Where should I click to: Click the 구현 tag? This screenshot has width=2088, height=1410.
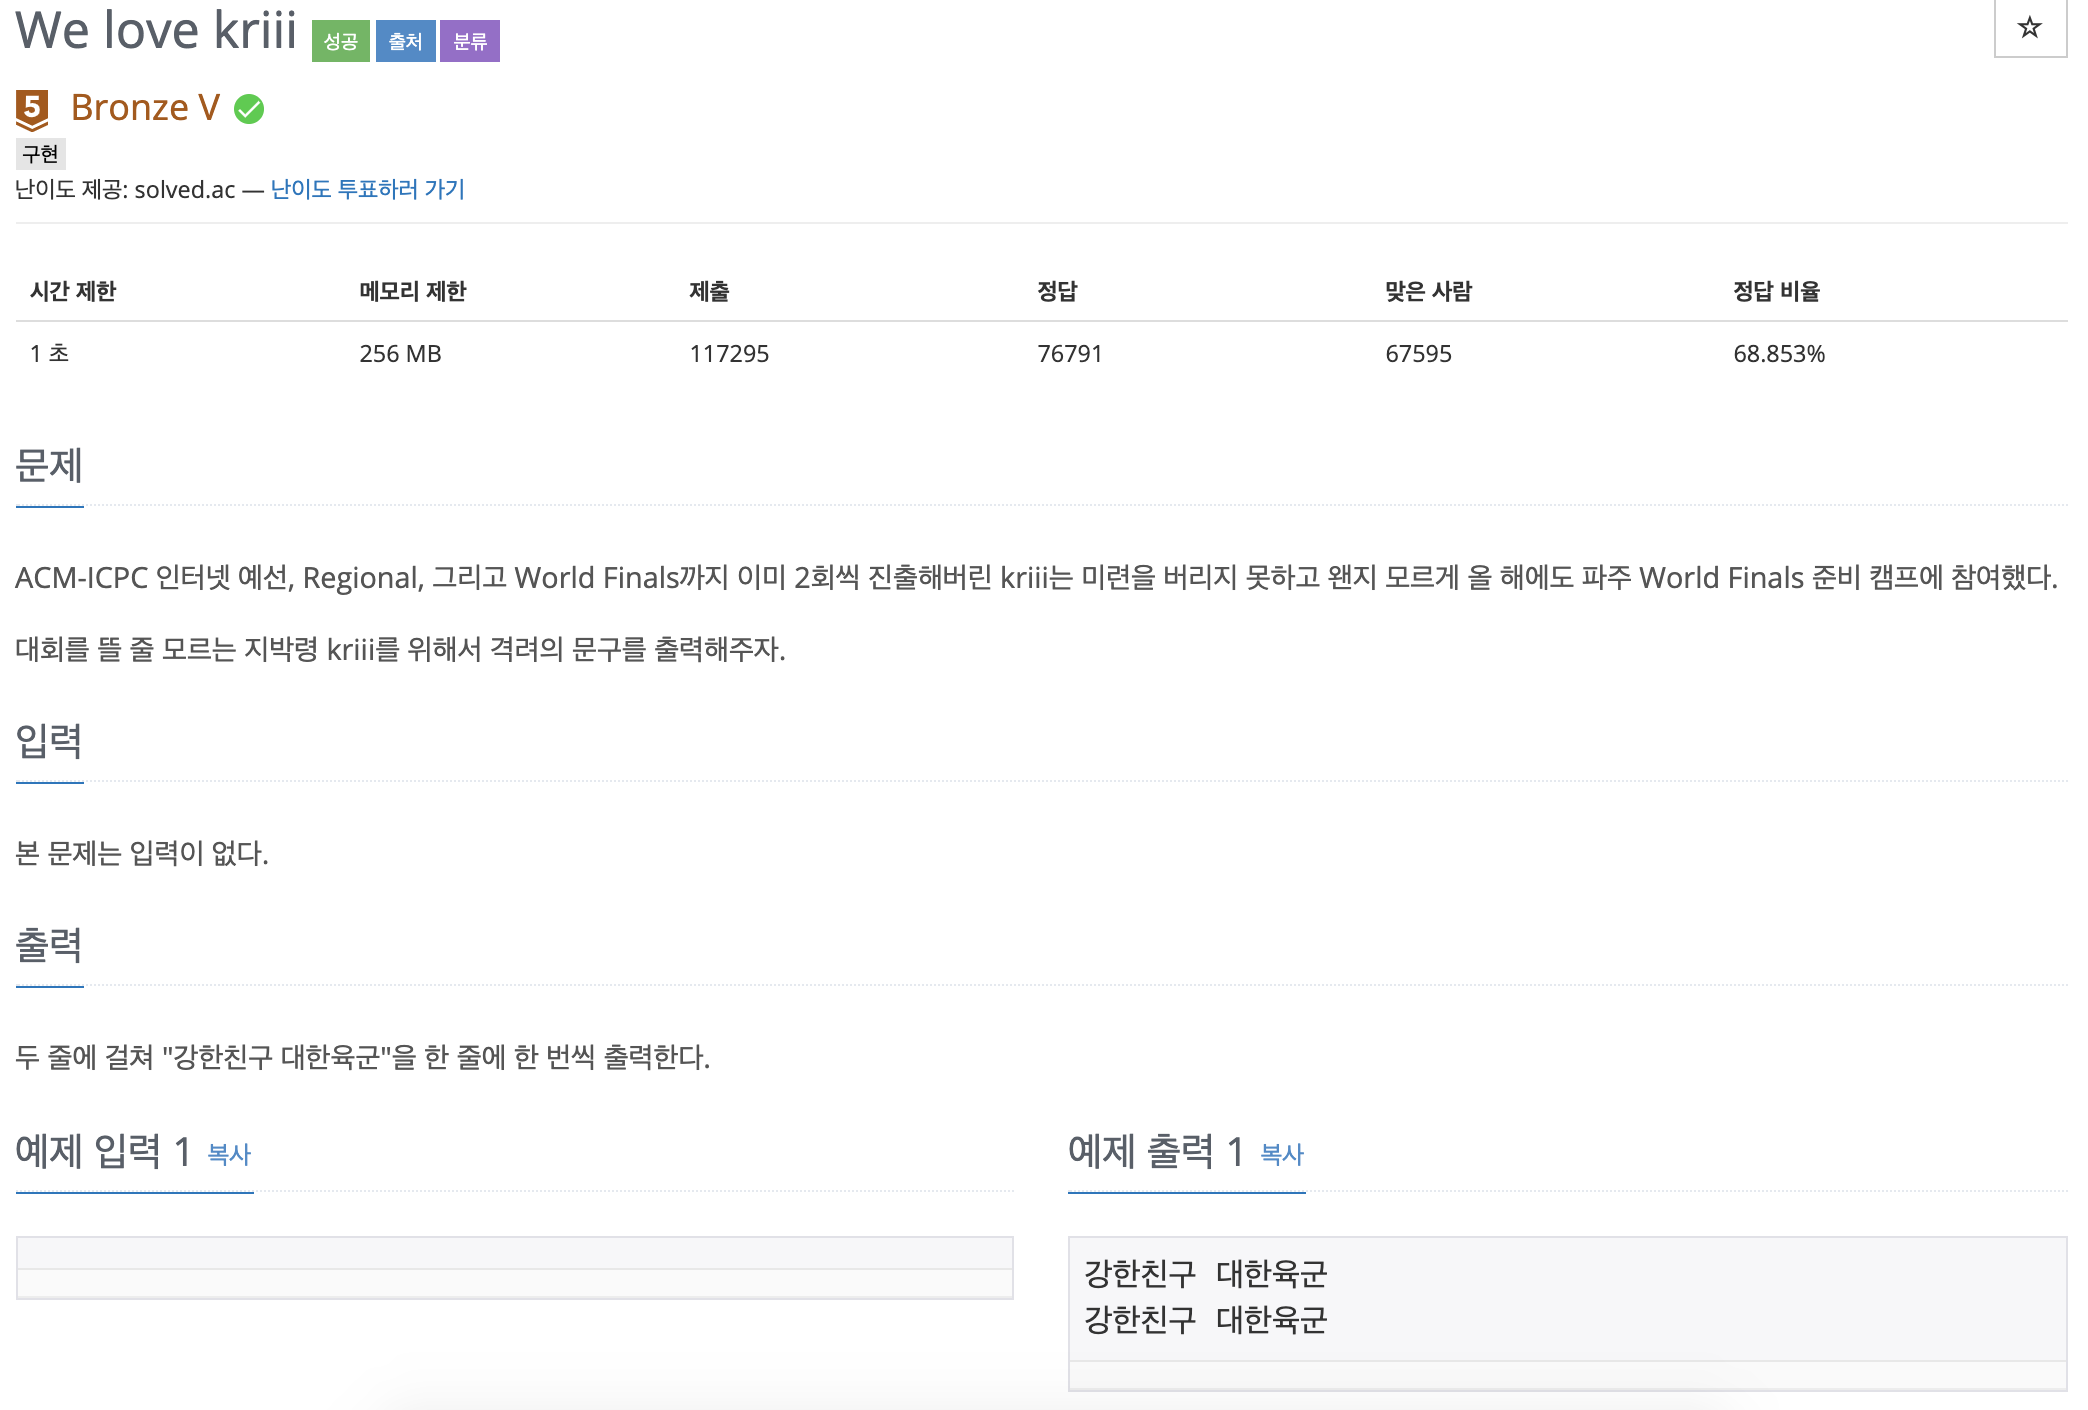click(x=41, y=154)
